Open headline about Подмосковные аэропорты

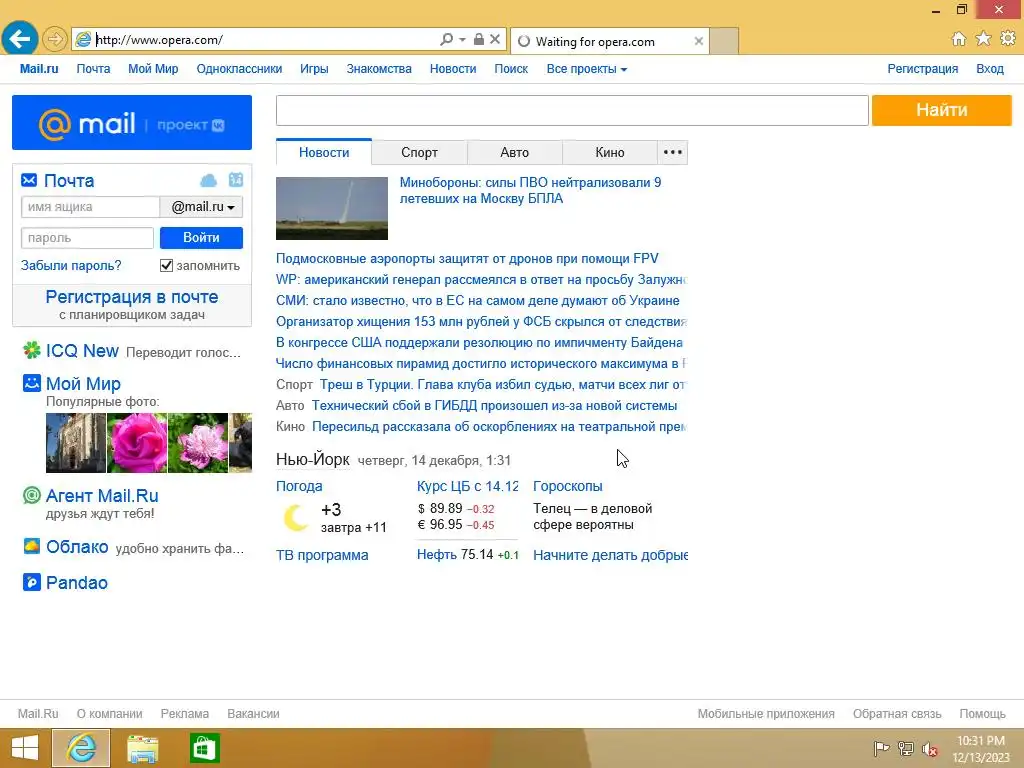[467, 259]
